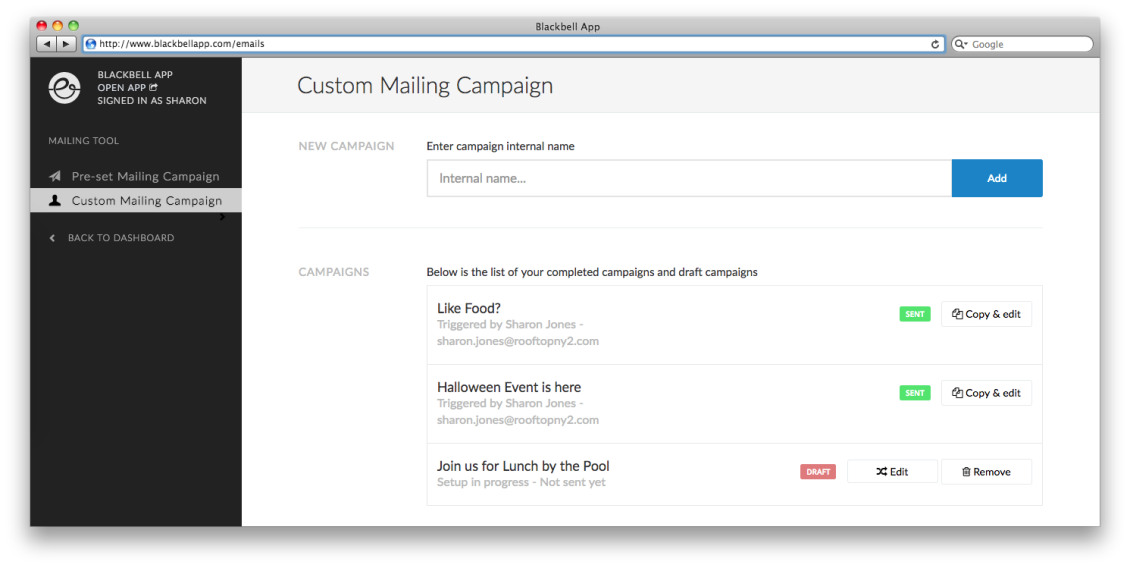Click the browser back arrow button
The height and width of the screenshot is (568, 1130).
coord(47,44)
